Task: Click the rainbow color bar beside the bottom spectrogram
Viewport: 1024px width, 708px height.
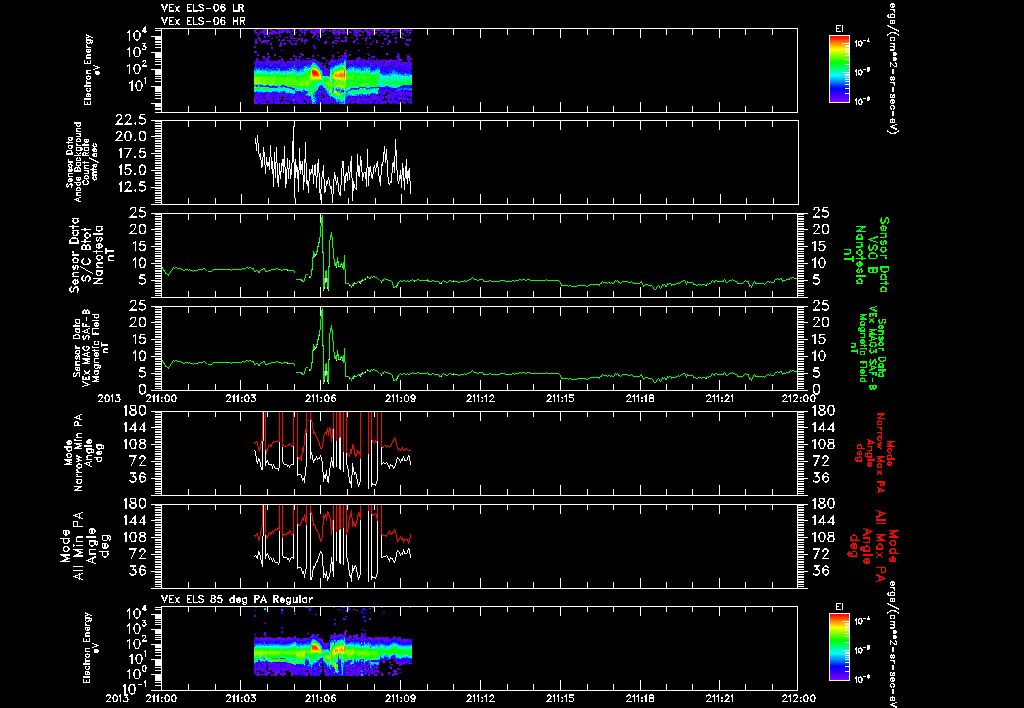Action: 839,647
